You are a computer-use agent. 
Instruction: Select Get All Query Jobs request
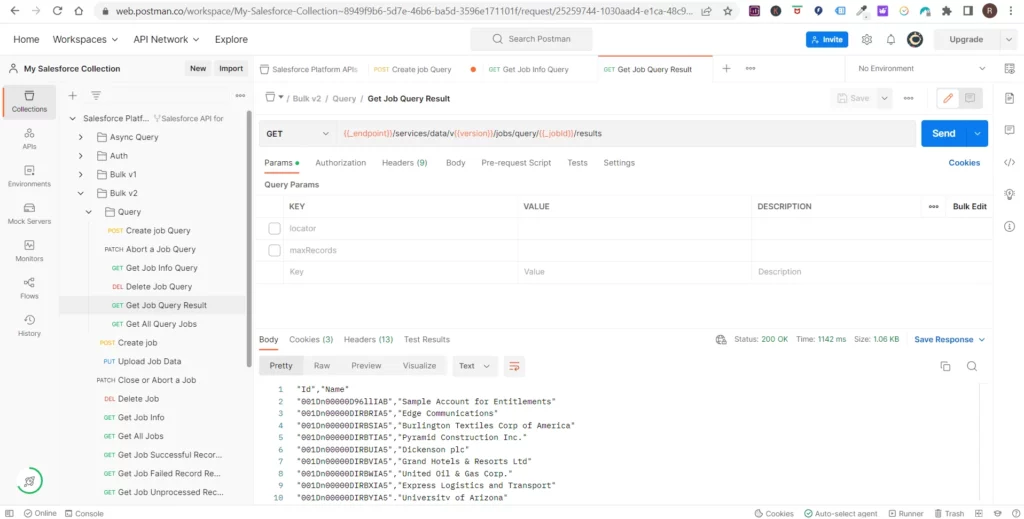161,324
